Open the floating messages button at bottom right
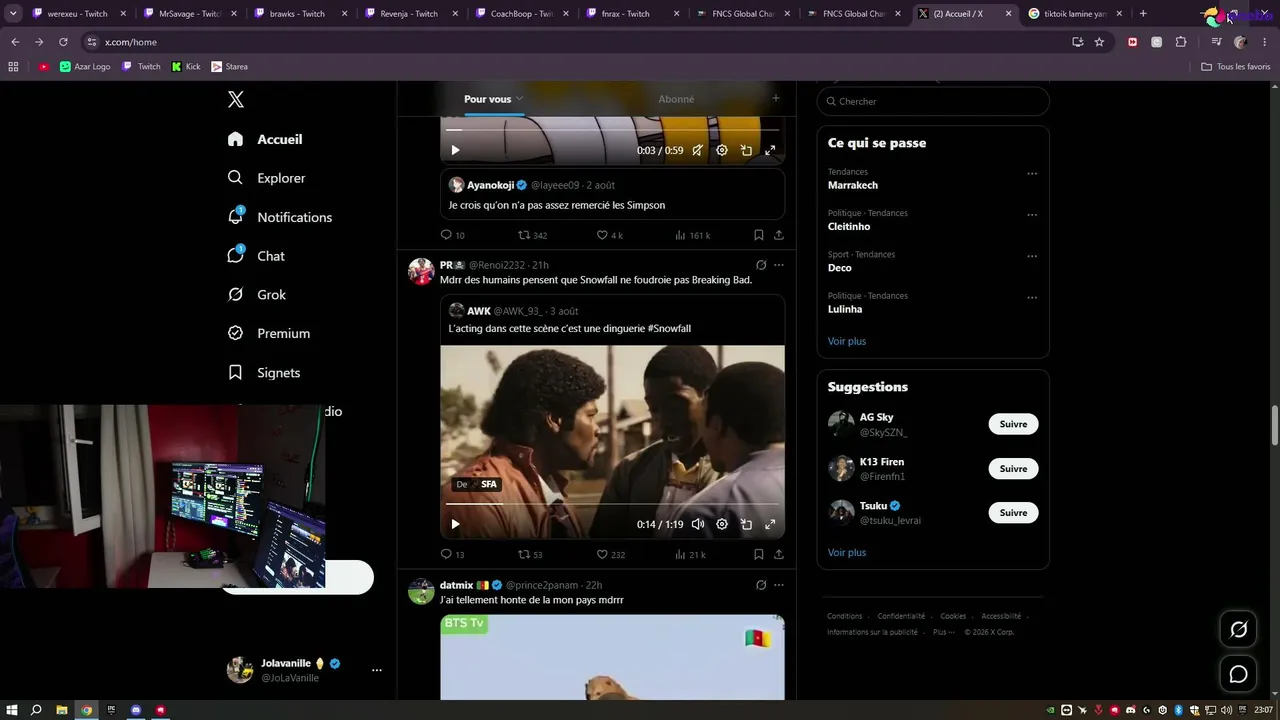Viewport: 1280px width, 720px height. (x=1238, y=674)
